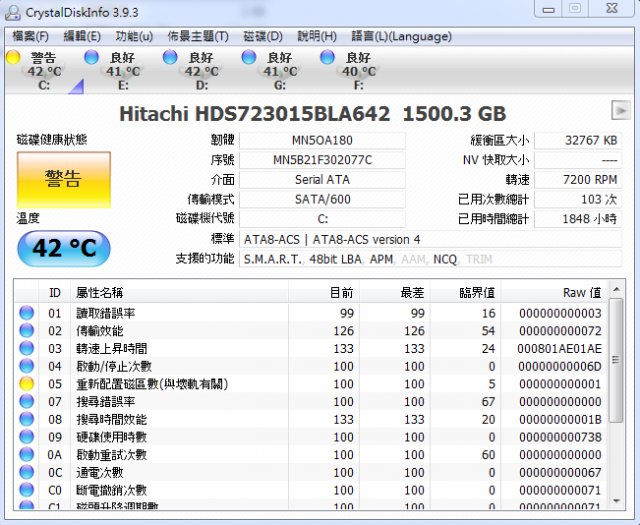Viewport: 640px width, 525px height.
Task: Click the 目前 column header
Action: point(324,292)
